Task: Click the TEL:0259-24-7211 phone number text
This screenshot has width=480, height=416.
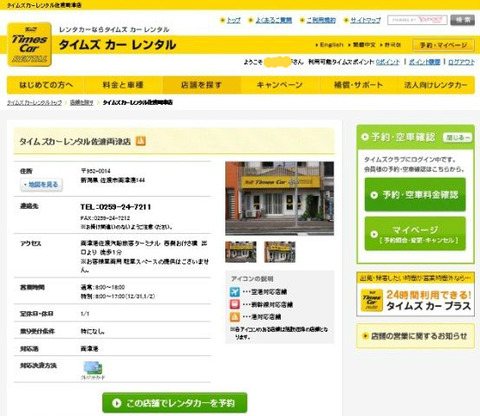Action: point(116,207)
